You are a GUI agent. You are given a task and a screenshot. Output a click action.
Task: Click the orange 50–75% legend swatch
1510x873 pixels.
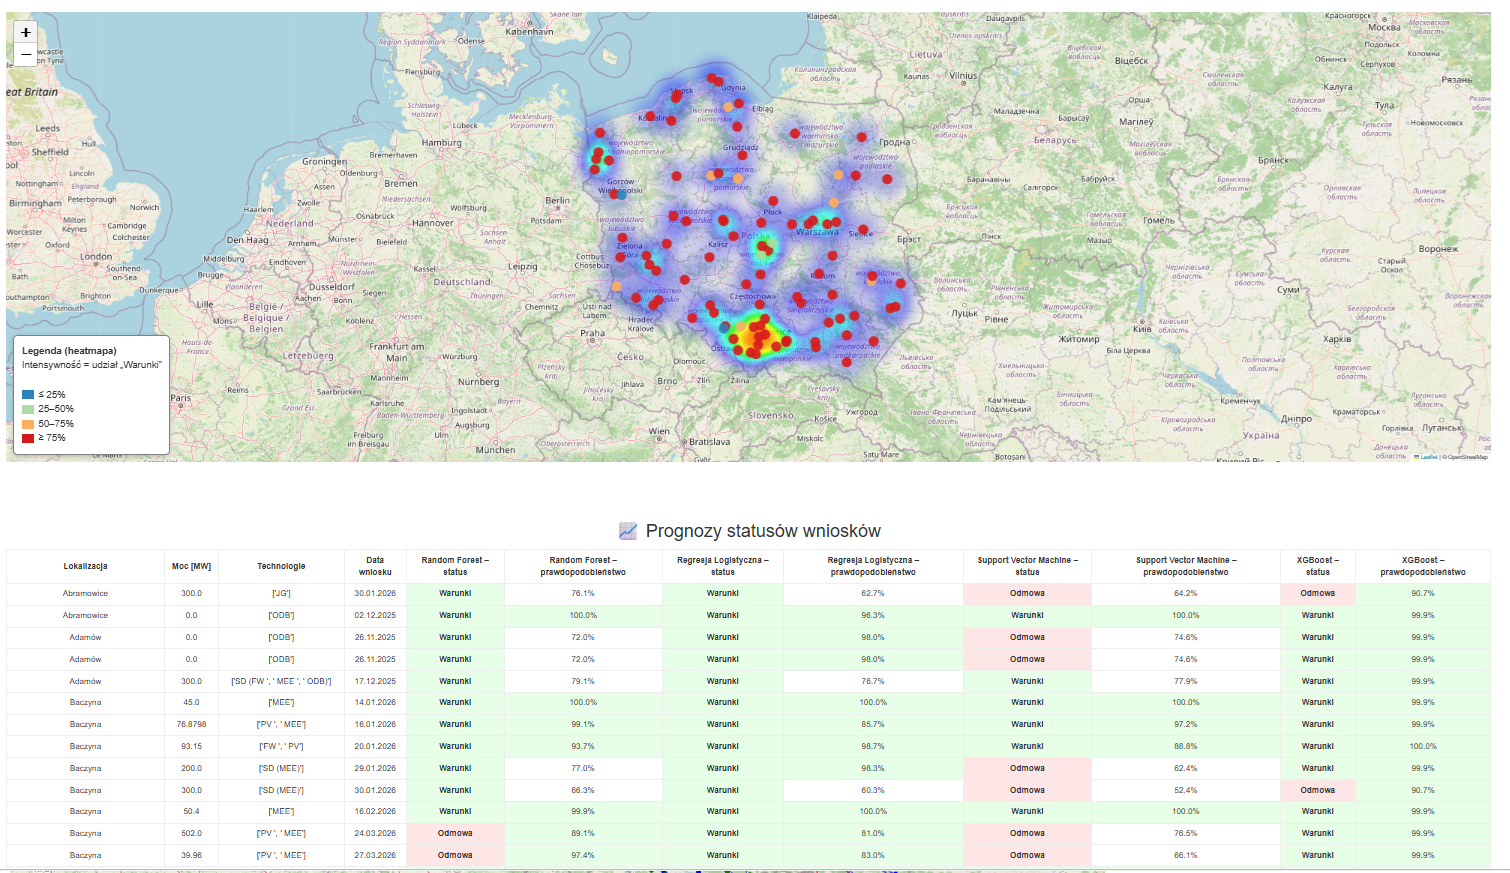(28, 424)
